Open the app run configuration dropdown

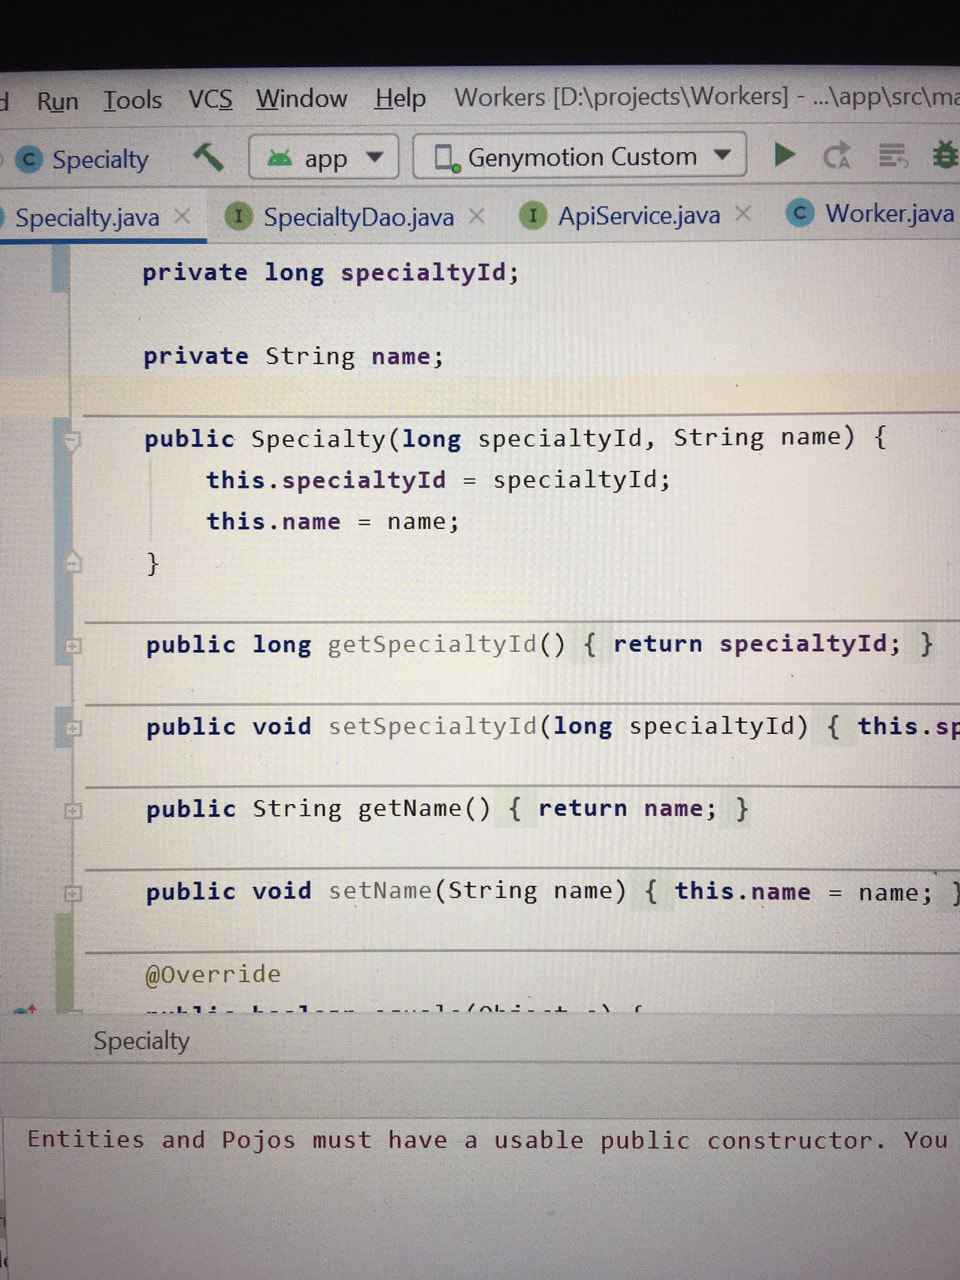(x=323, y=157)
